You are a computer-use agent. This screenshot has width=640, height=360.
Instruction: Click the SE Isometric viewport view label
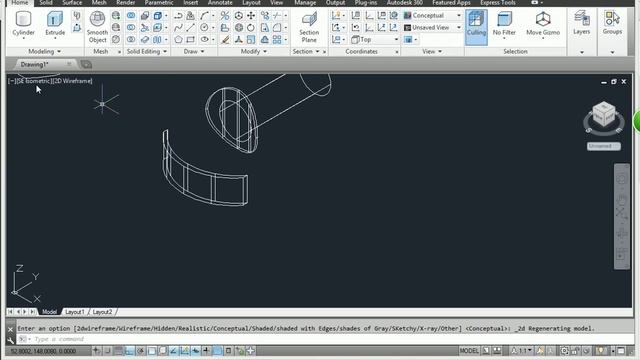[33, 81]
